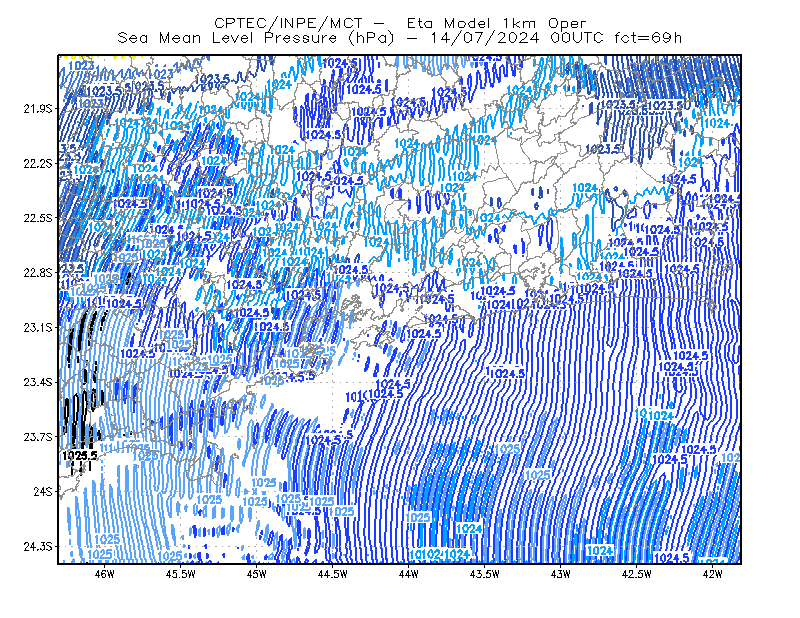Screen dimensions: 800x618
Task: Click the CPTEC/INPE/MCT title text
Action: click(x=288, y=23)
